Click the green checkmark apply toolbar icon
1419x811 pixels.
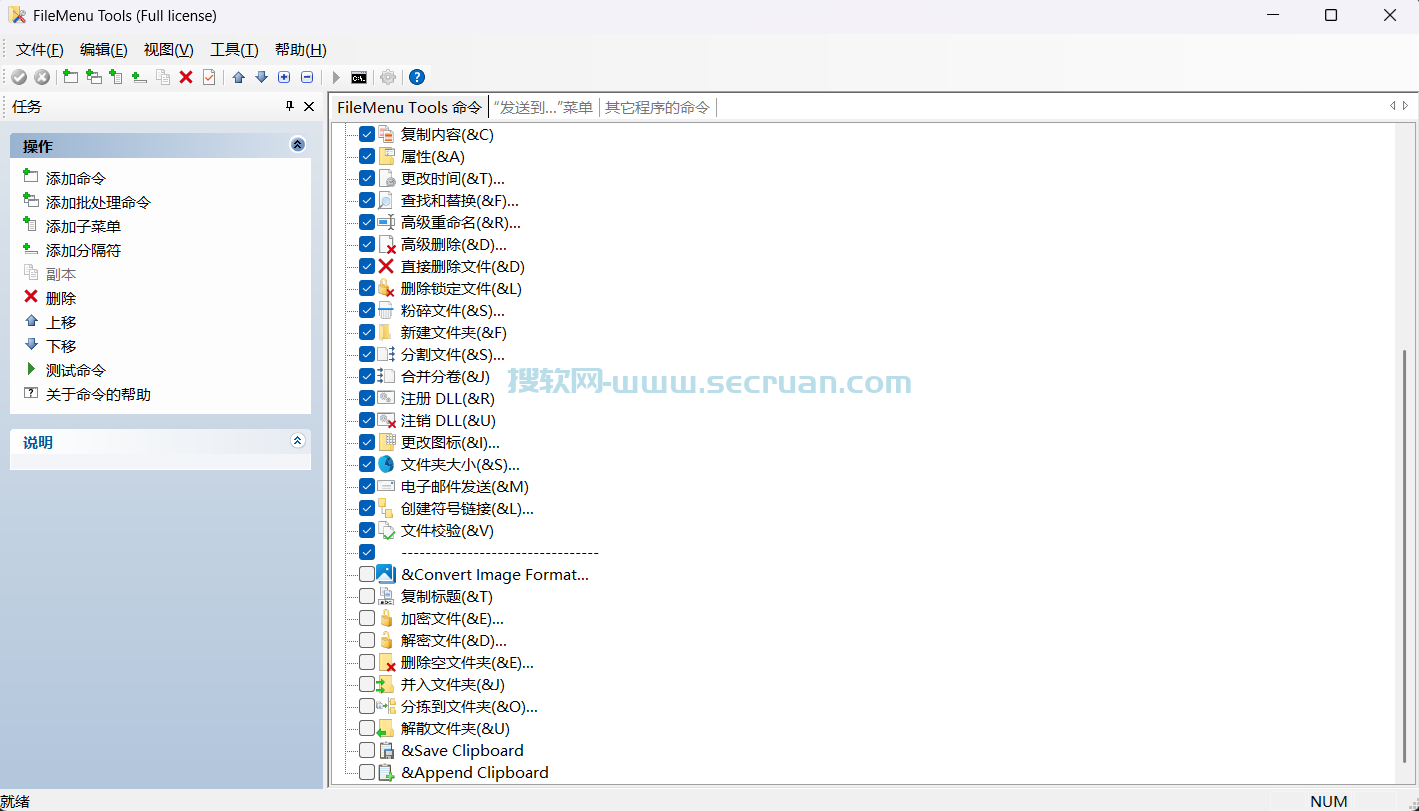tap(19, 77)
